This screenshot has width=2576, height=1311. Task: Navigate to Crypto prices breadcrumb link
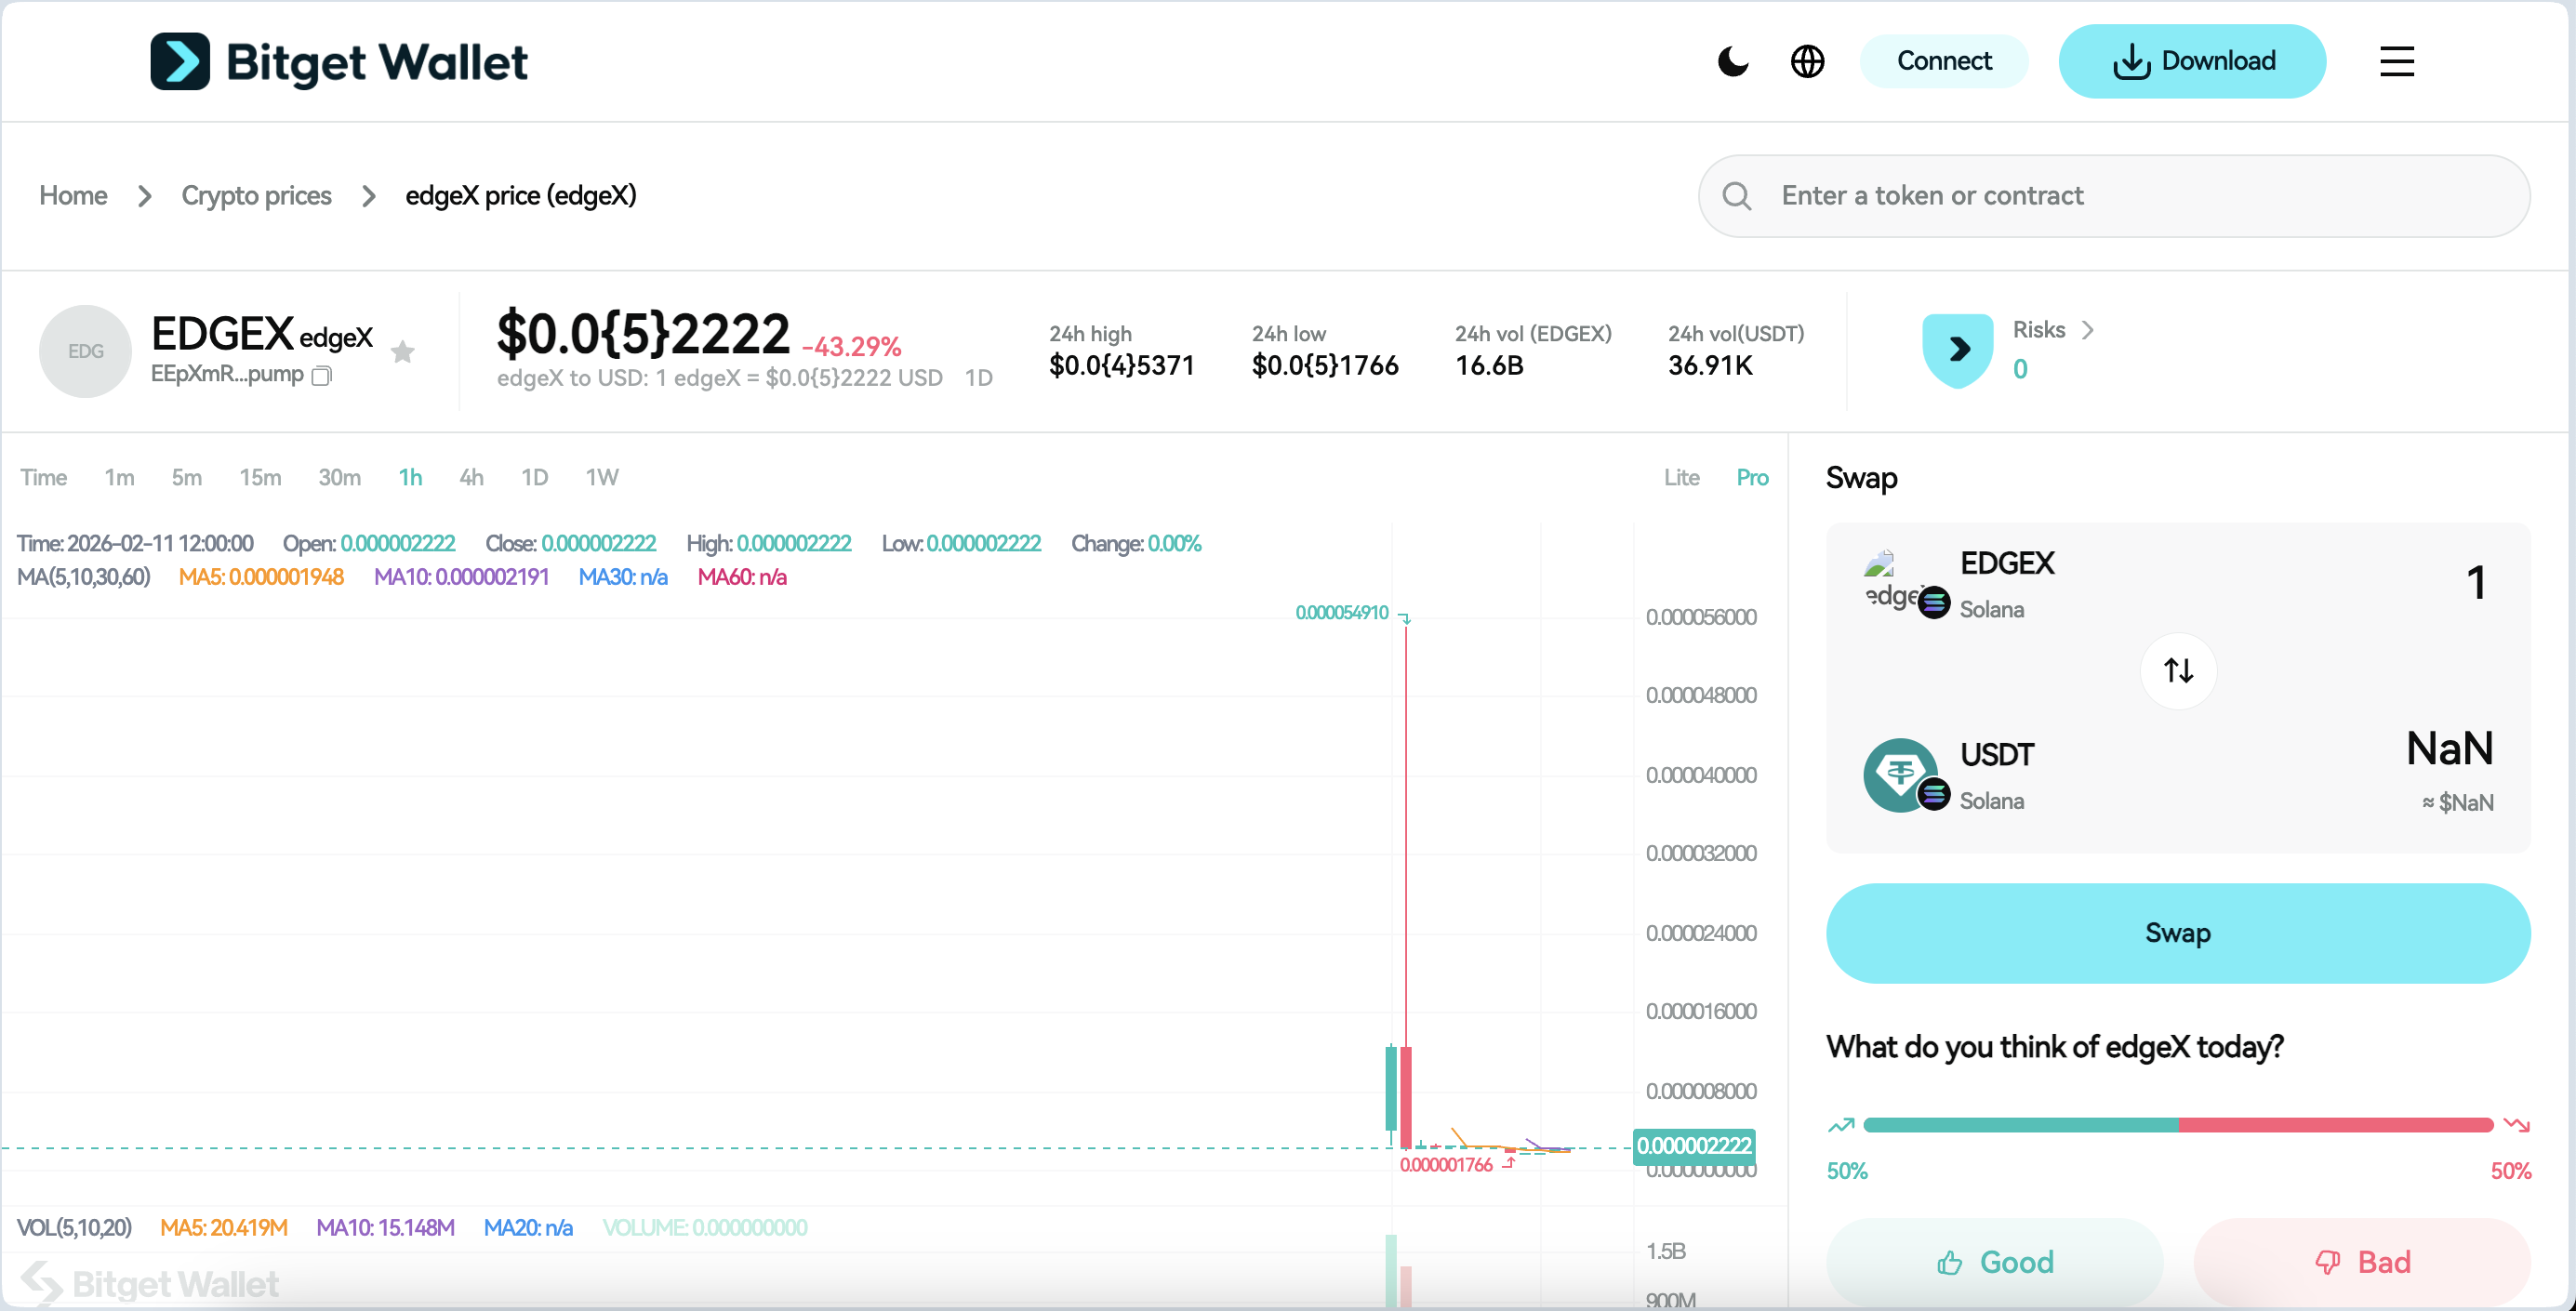click(x=256, y=195)
